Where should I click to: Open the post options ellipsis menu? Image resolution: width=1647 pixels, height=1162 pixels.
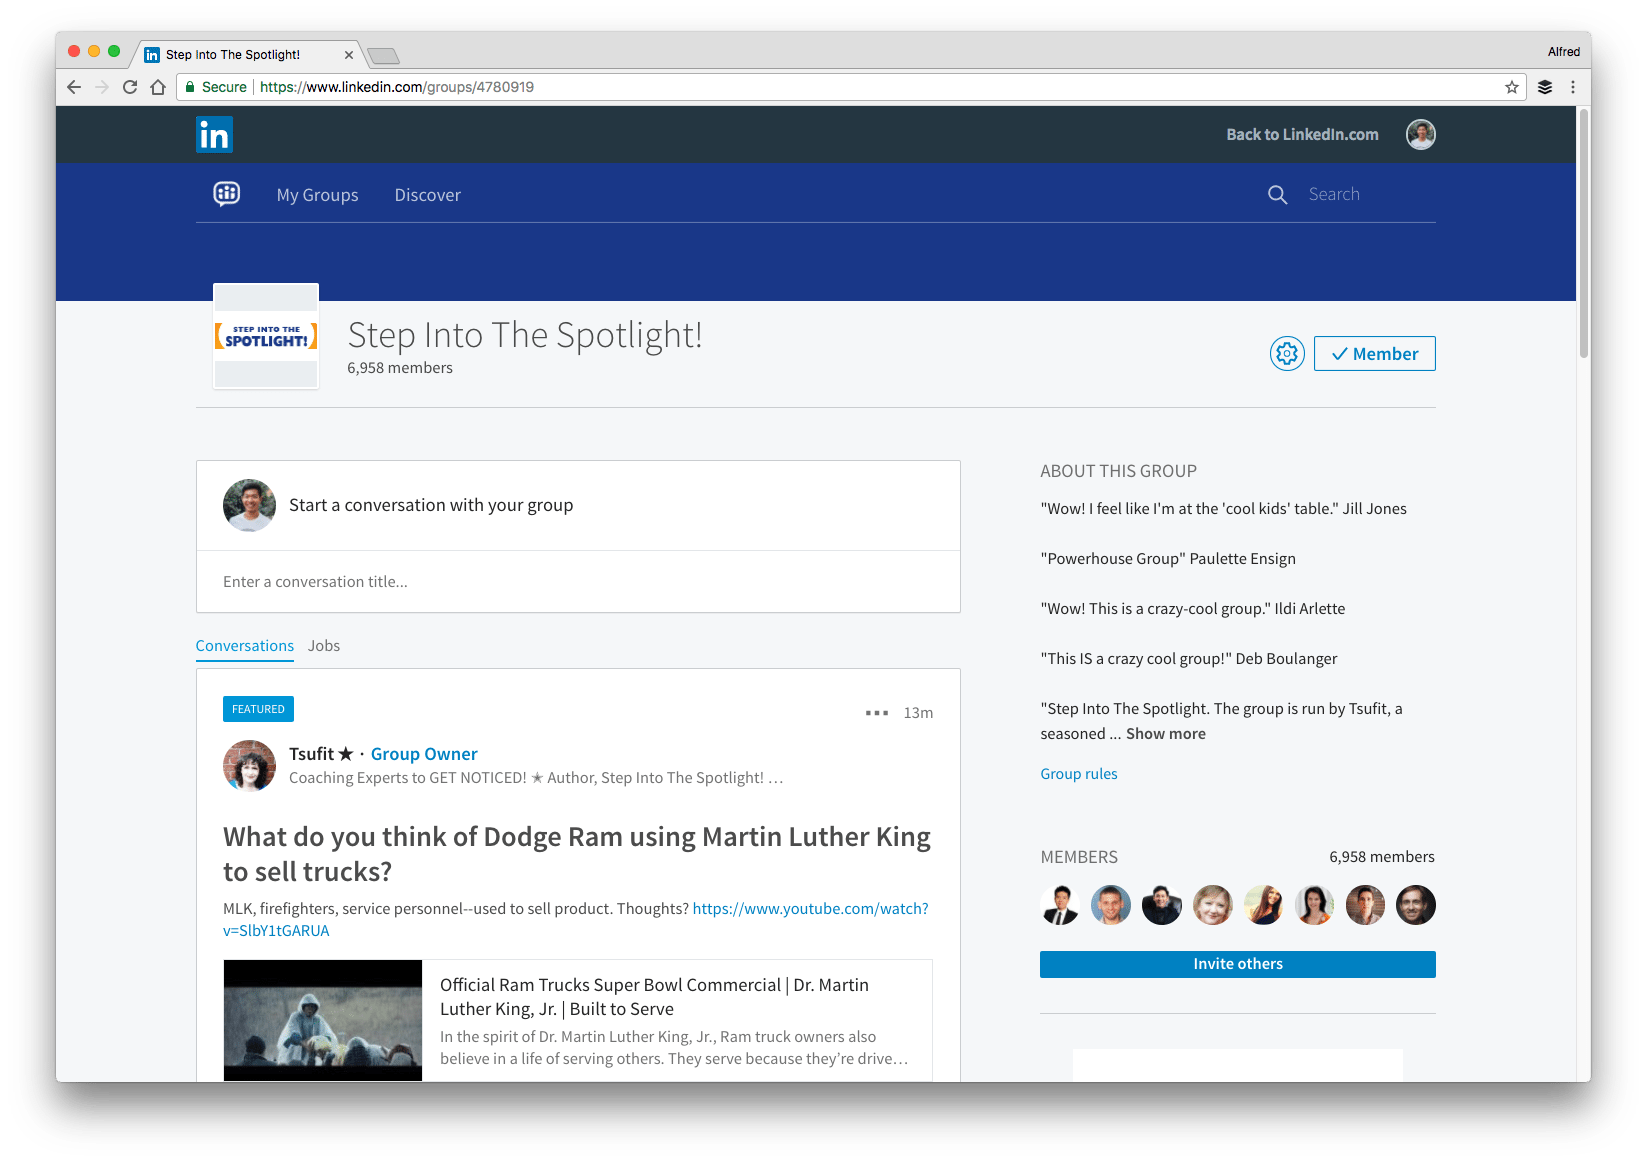point(876,713)
